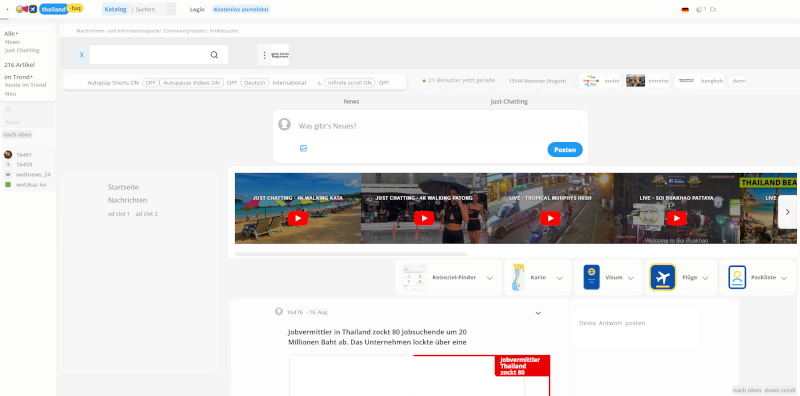Click Kostenlos anmelden button
The width and height of the screenshot is (800, 396).
[241, 9]
